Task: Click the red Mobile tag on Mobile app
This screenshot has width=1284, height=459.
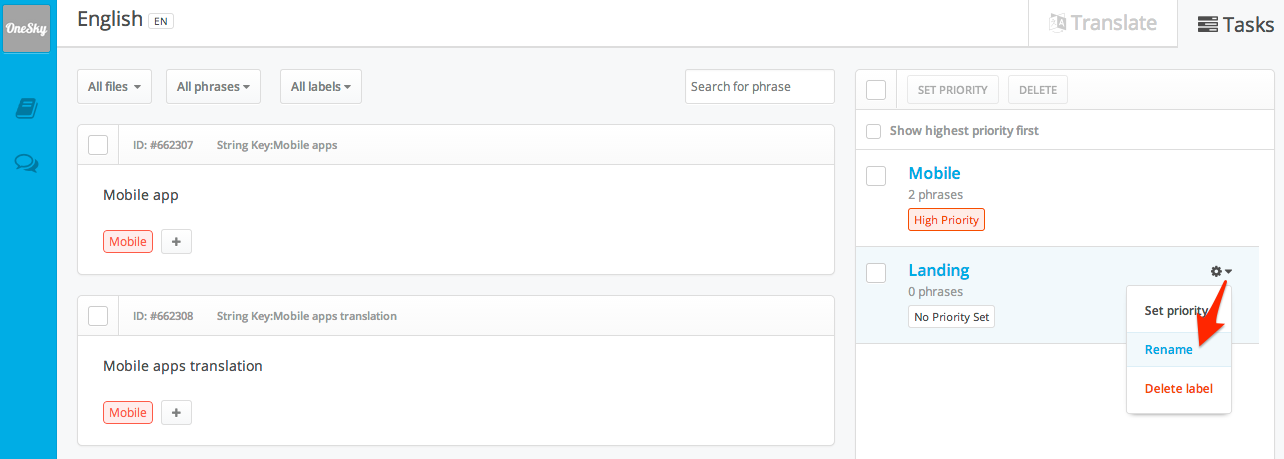Action: [128, 241]
